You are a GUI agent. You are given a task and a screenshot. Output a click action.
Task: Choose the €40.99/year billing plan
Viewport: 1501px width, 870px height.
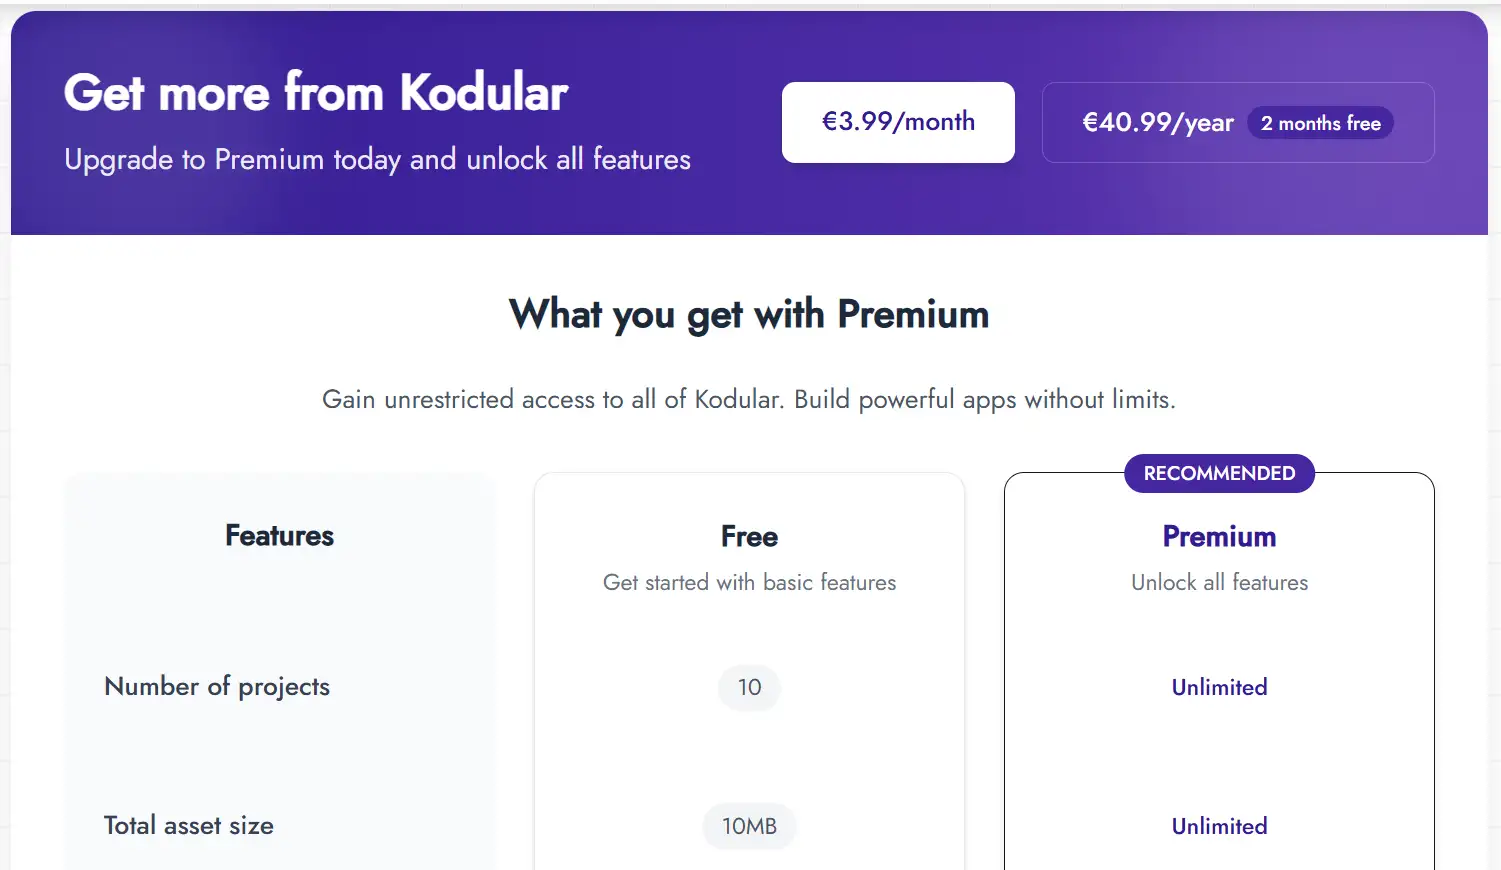point(1158,123)
